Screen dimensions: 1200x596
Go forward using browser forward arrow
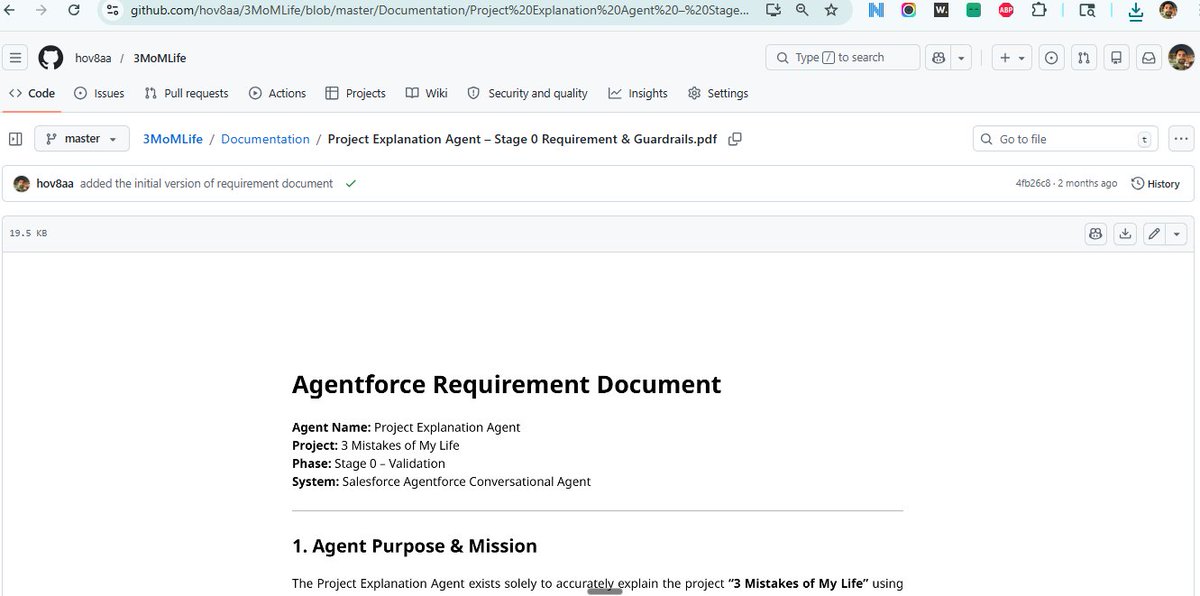pos(41,10)
